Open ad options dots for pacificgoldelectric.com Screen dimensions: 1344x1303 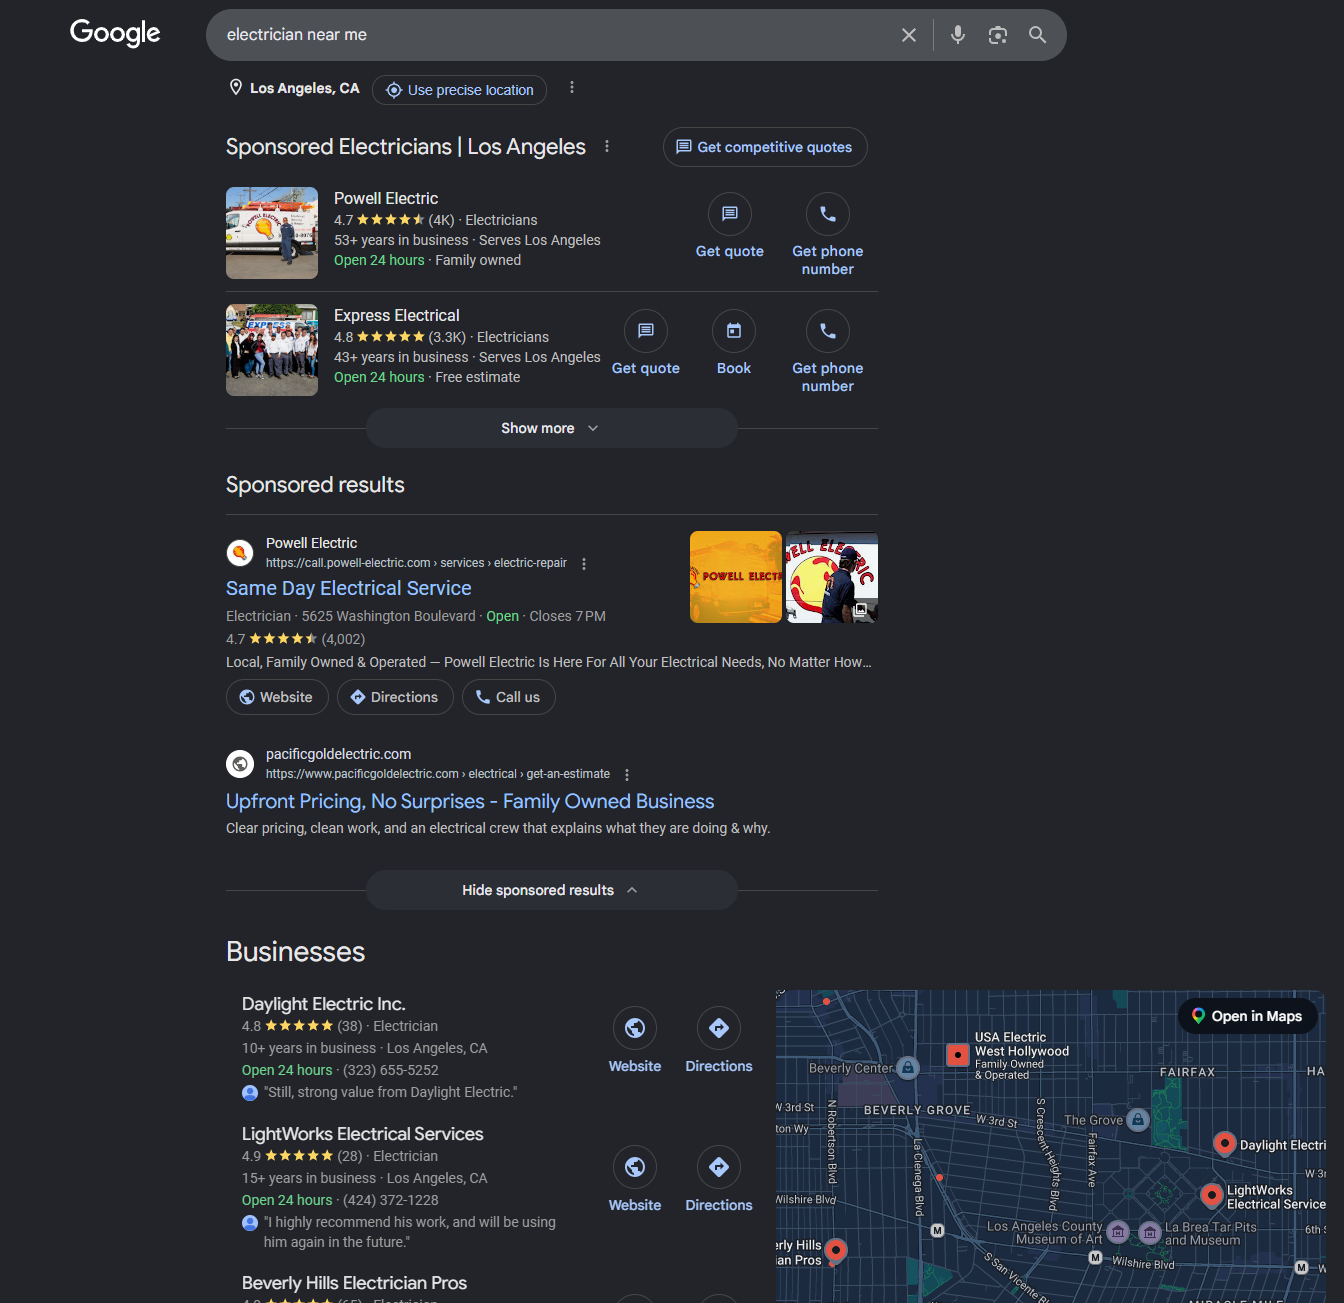pyautogui.click(x=627, y=775)
